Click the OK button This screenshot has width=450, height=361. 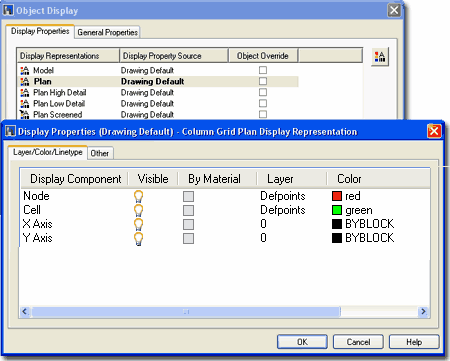point(302,342)
